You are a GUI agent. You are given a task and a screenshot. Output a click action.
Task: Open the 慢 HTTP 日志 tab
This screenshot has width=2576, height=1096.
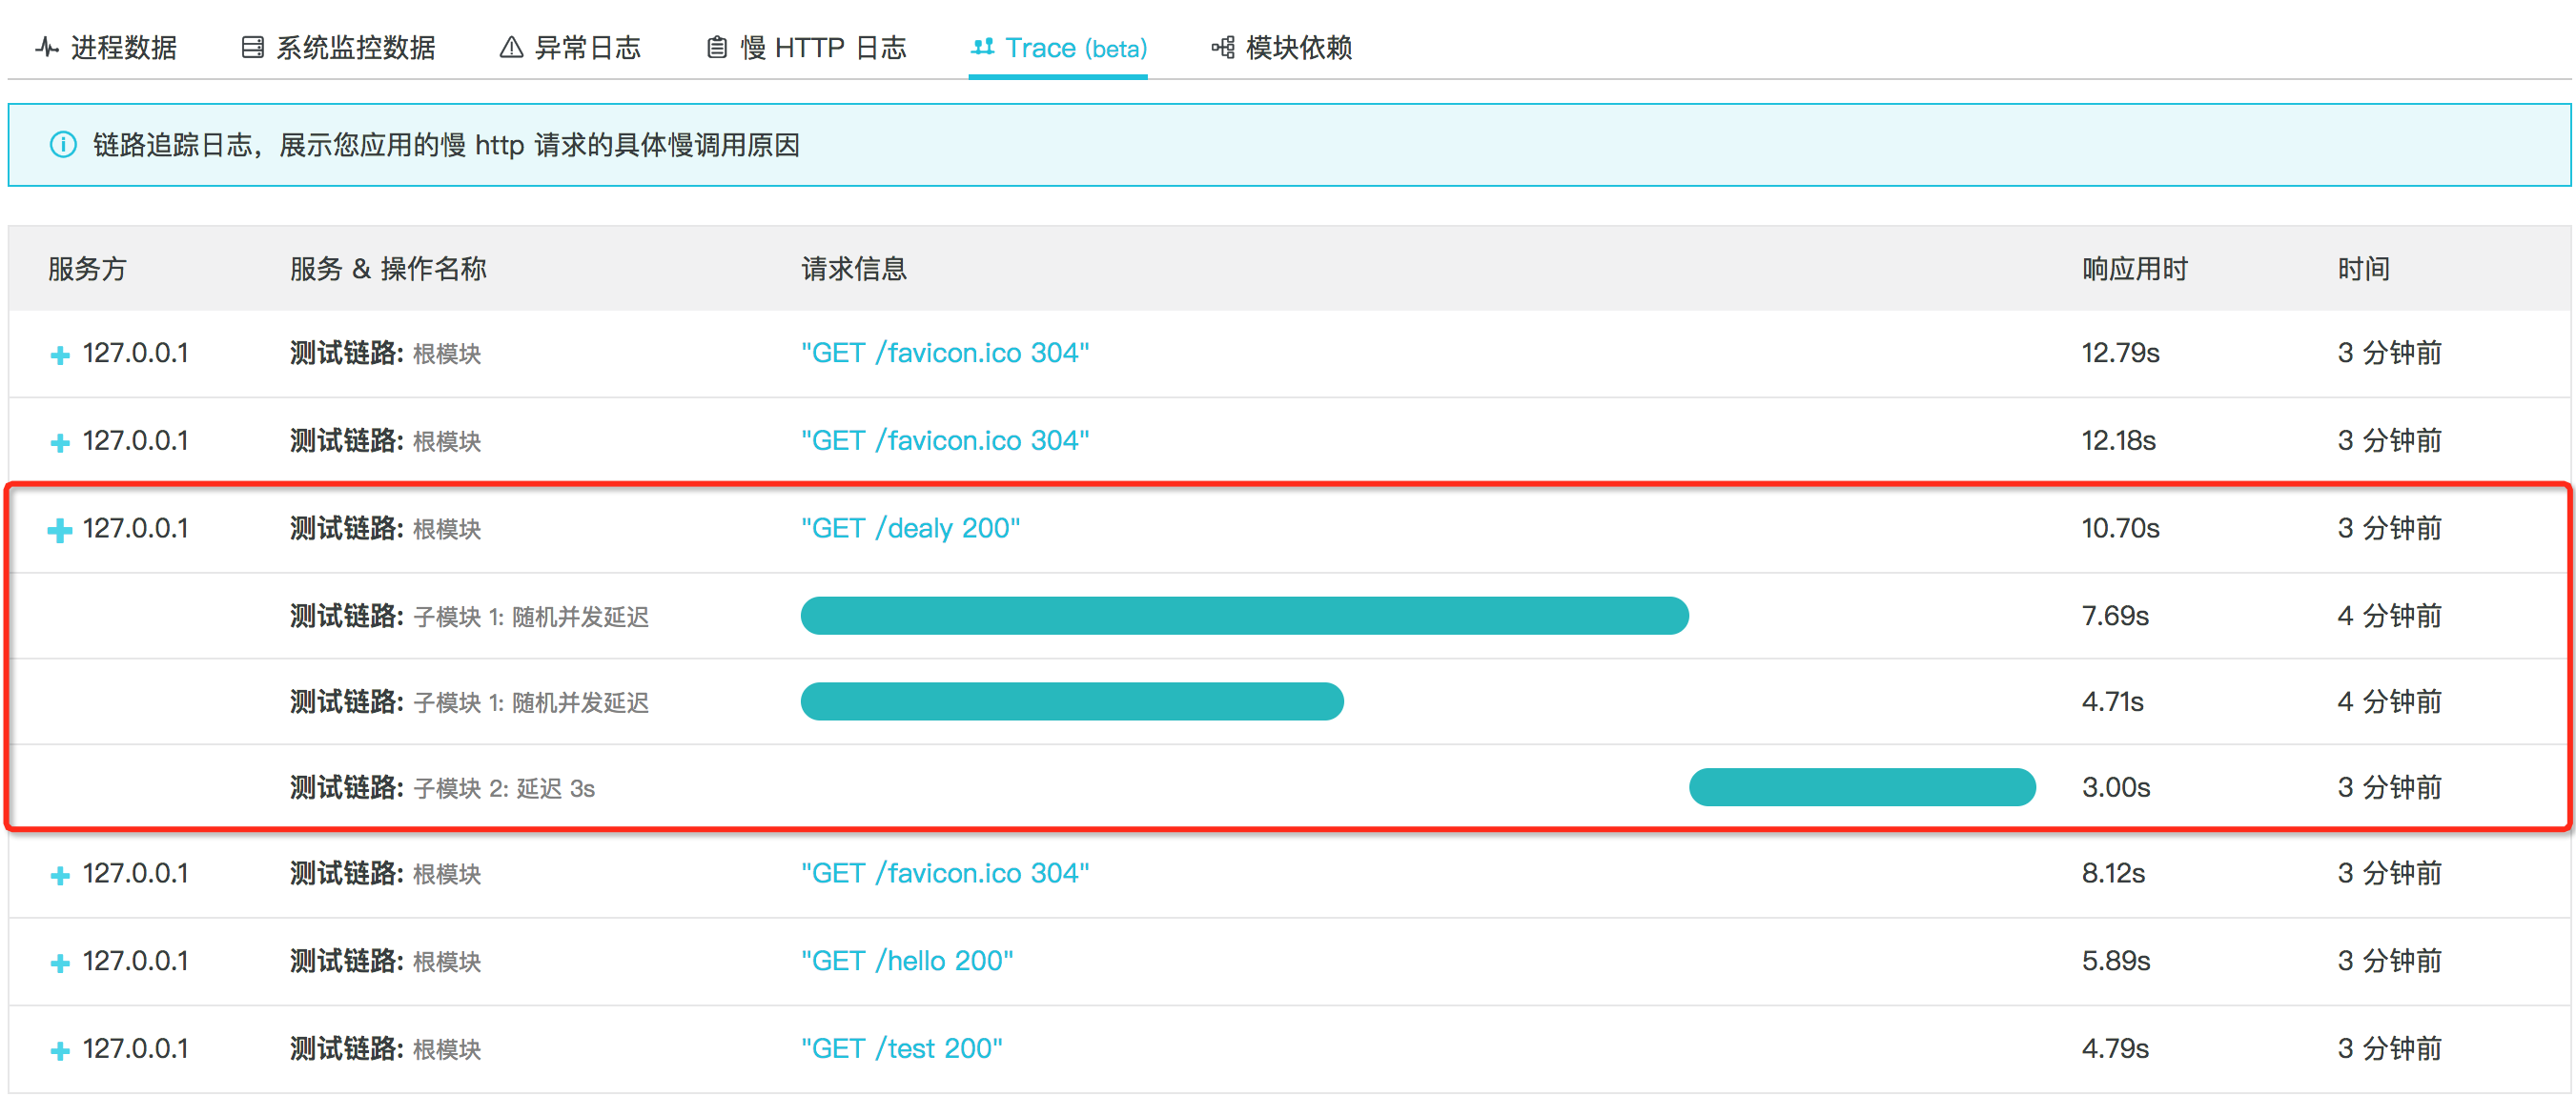click(x=822, y=47)
